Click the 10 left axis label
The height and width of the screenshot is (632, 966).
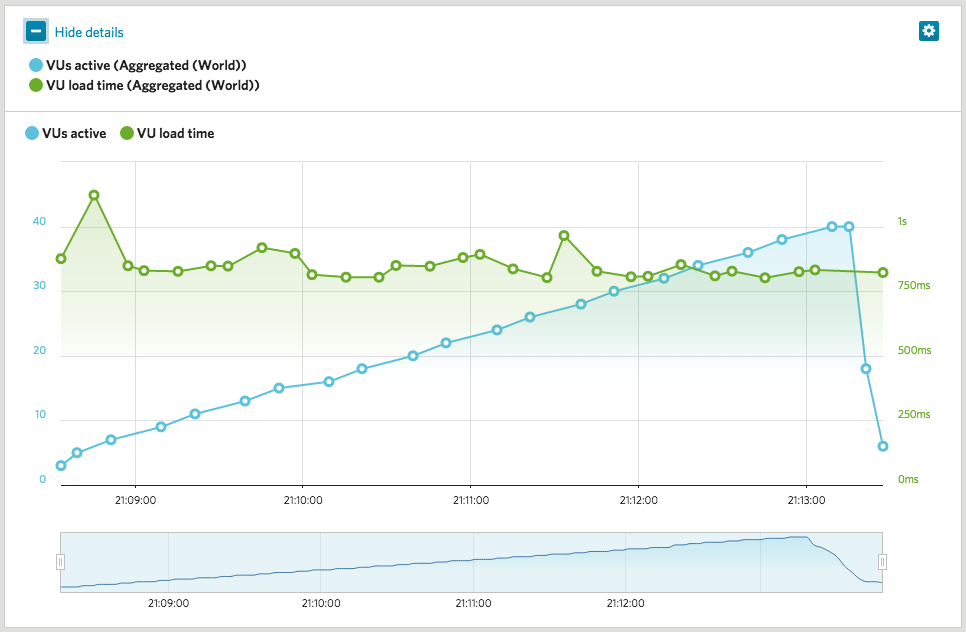[x=40, y=415]
